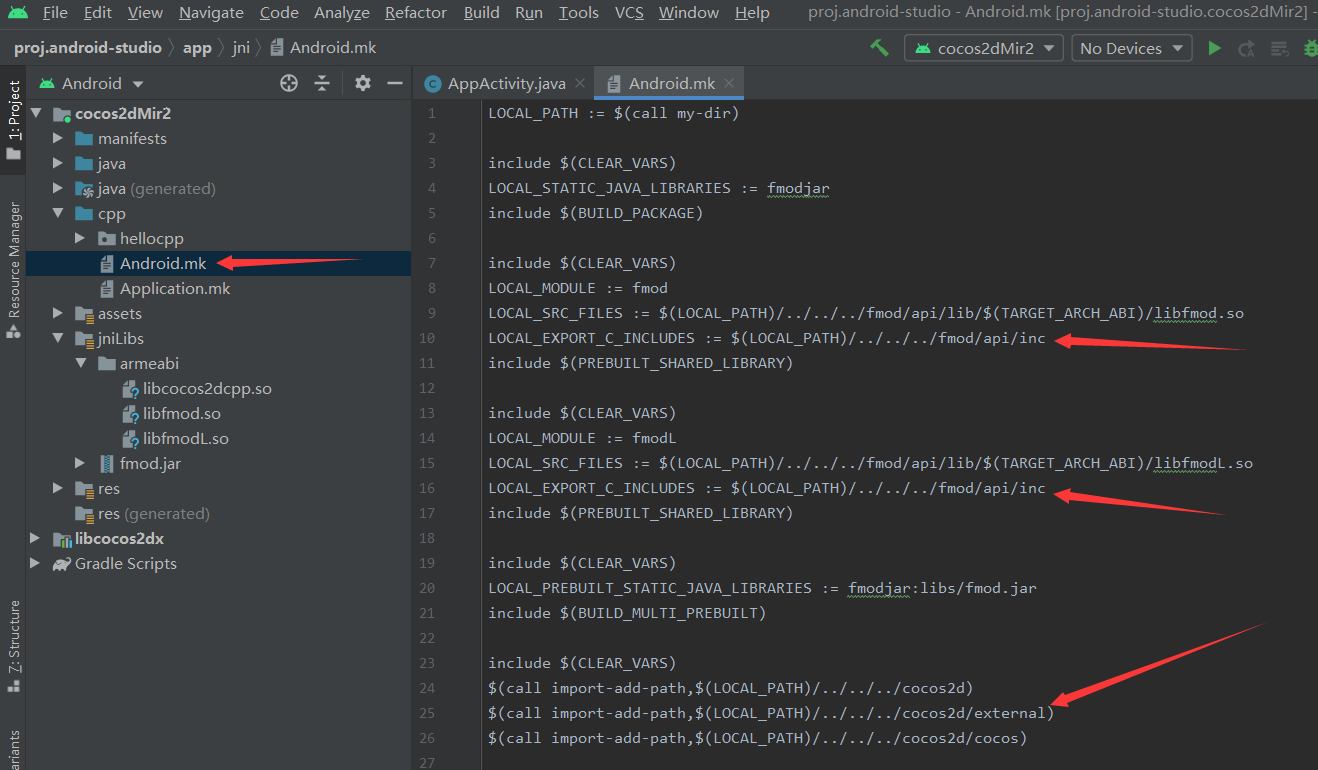Screen dimensions: 1318x770
Task: Click the java (generated) folder icon
Action: tap(85, 189)
